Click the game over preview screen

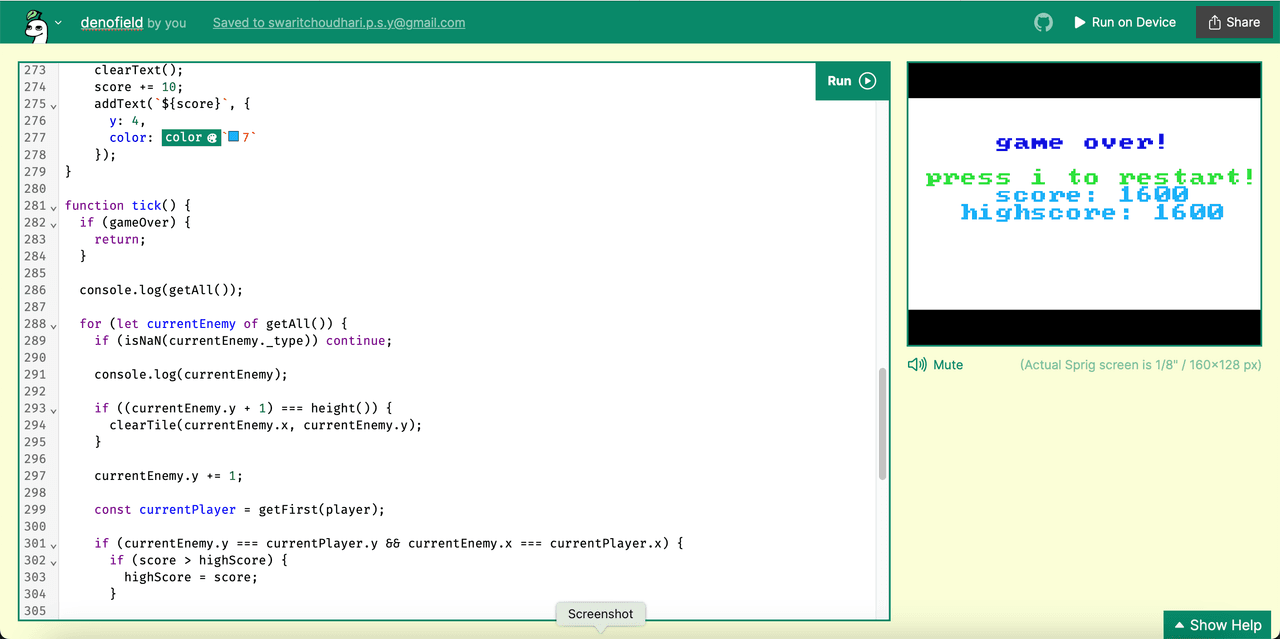point(1084,204)
